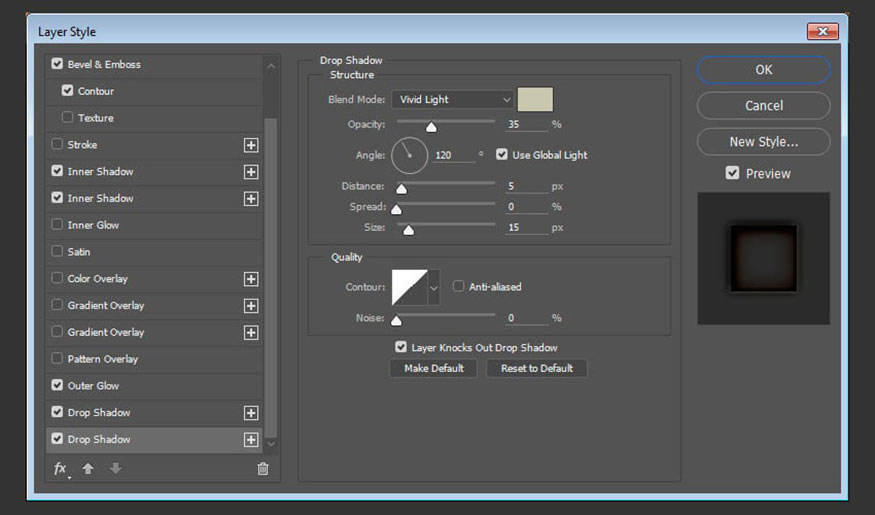Click the Spread slider handle
This screenshot has width=875, height=515.
pos(396,210)
